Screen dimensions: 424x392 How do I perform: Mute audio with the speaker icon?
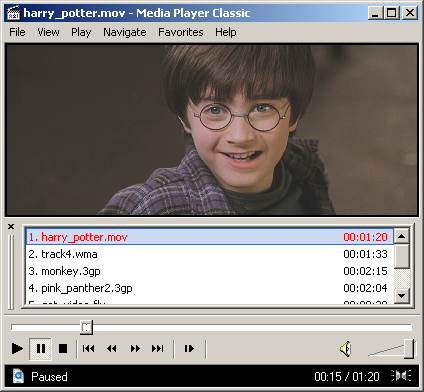click(x=346, y=349)
